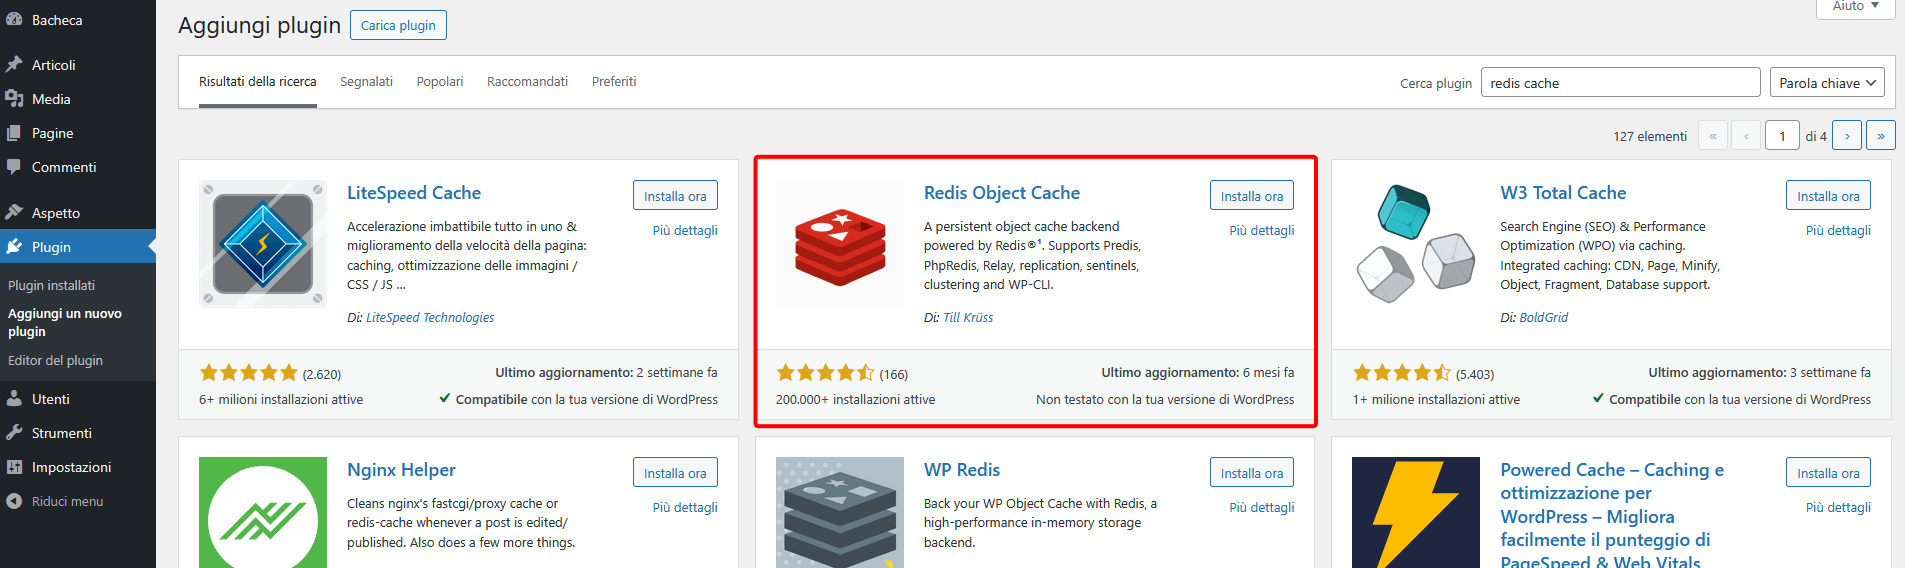The image size is (1905, 568).
Task: Click the 127 elementi count text
Action: (1650, 136)
